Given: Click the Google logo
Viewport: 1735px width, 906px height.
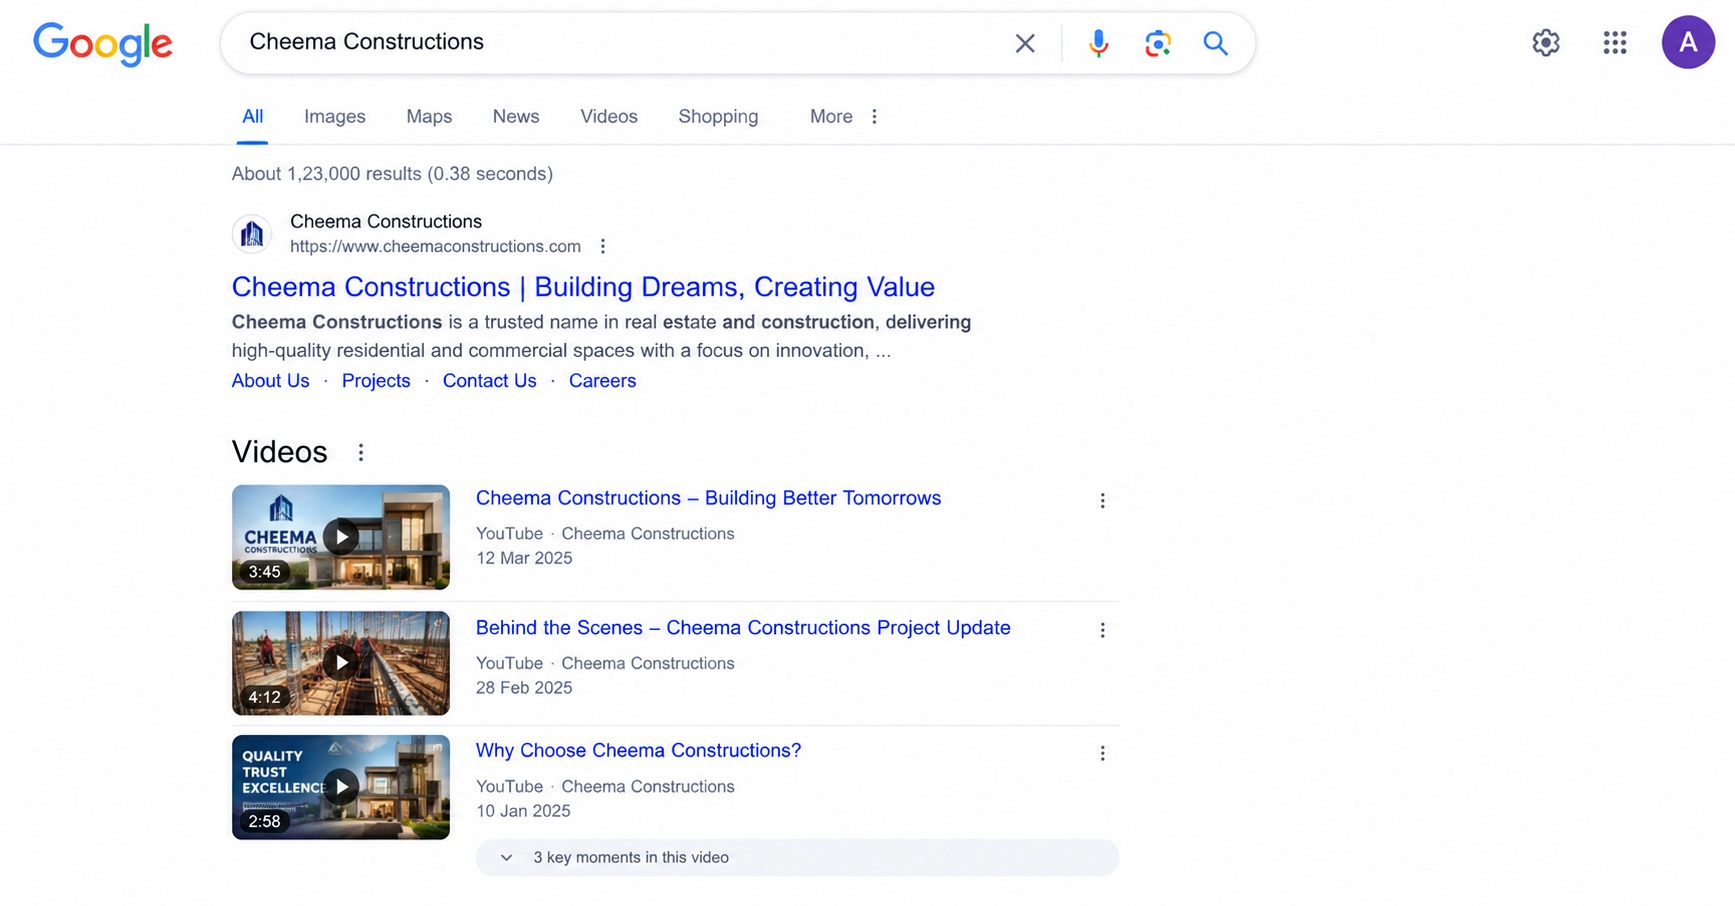Looking at the screenshot, I should point(103,44).
